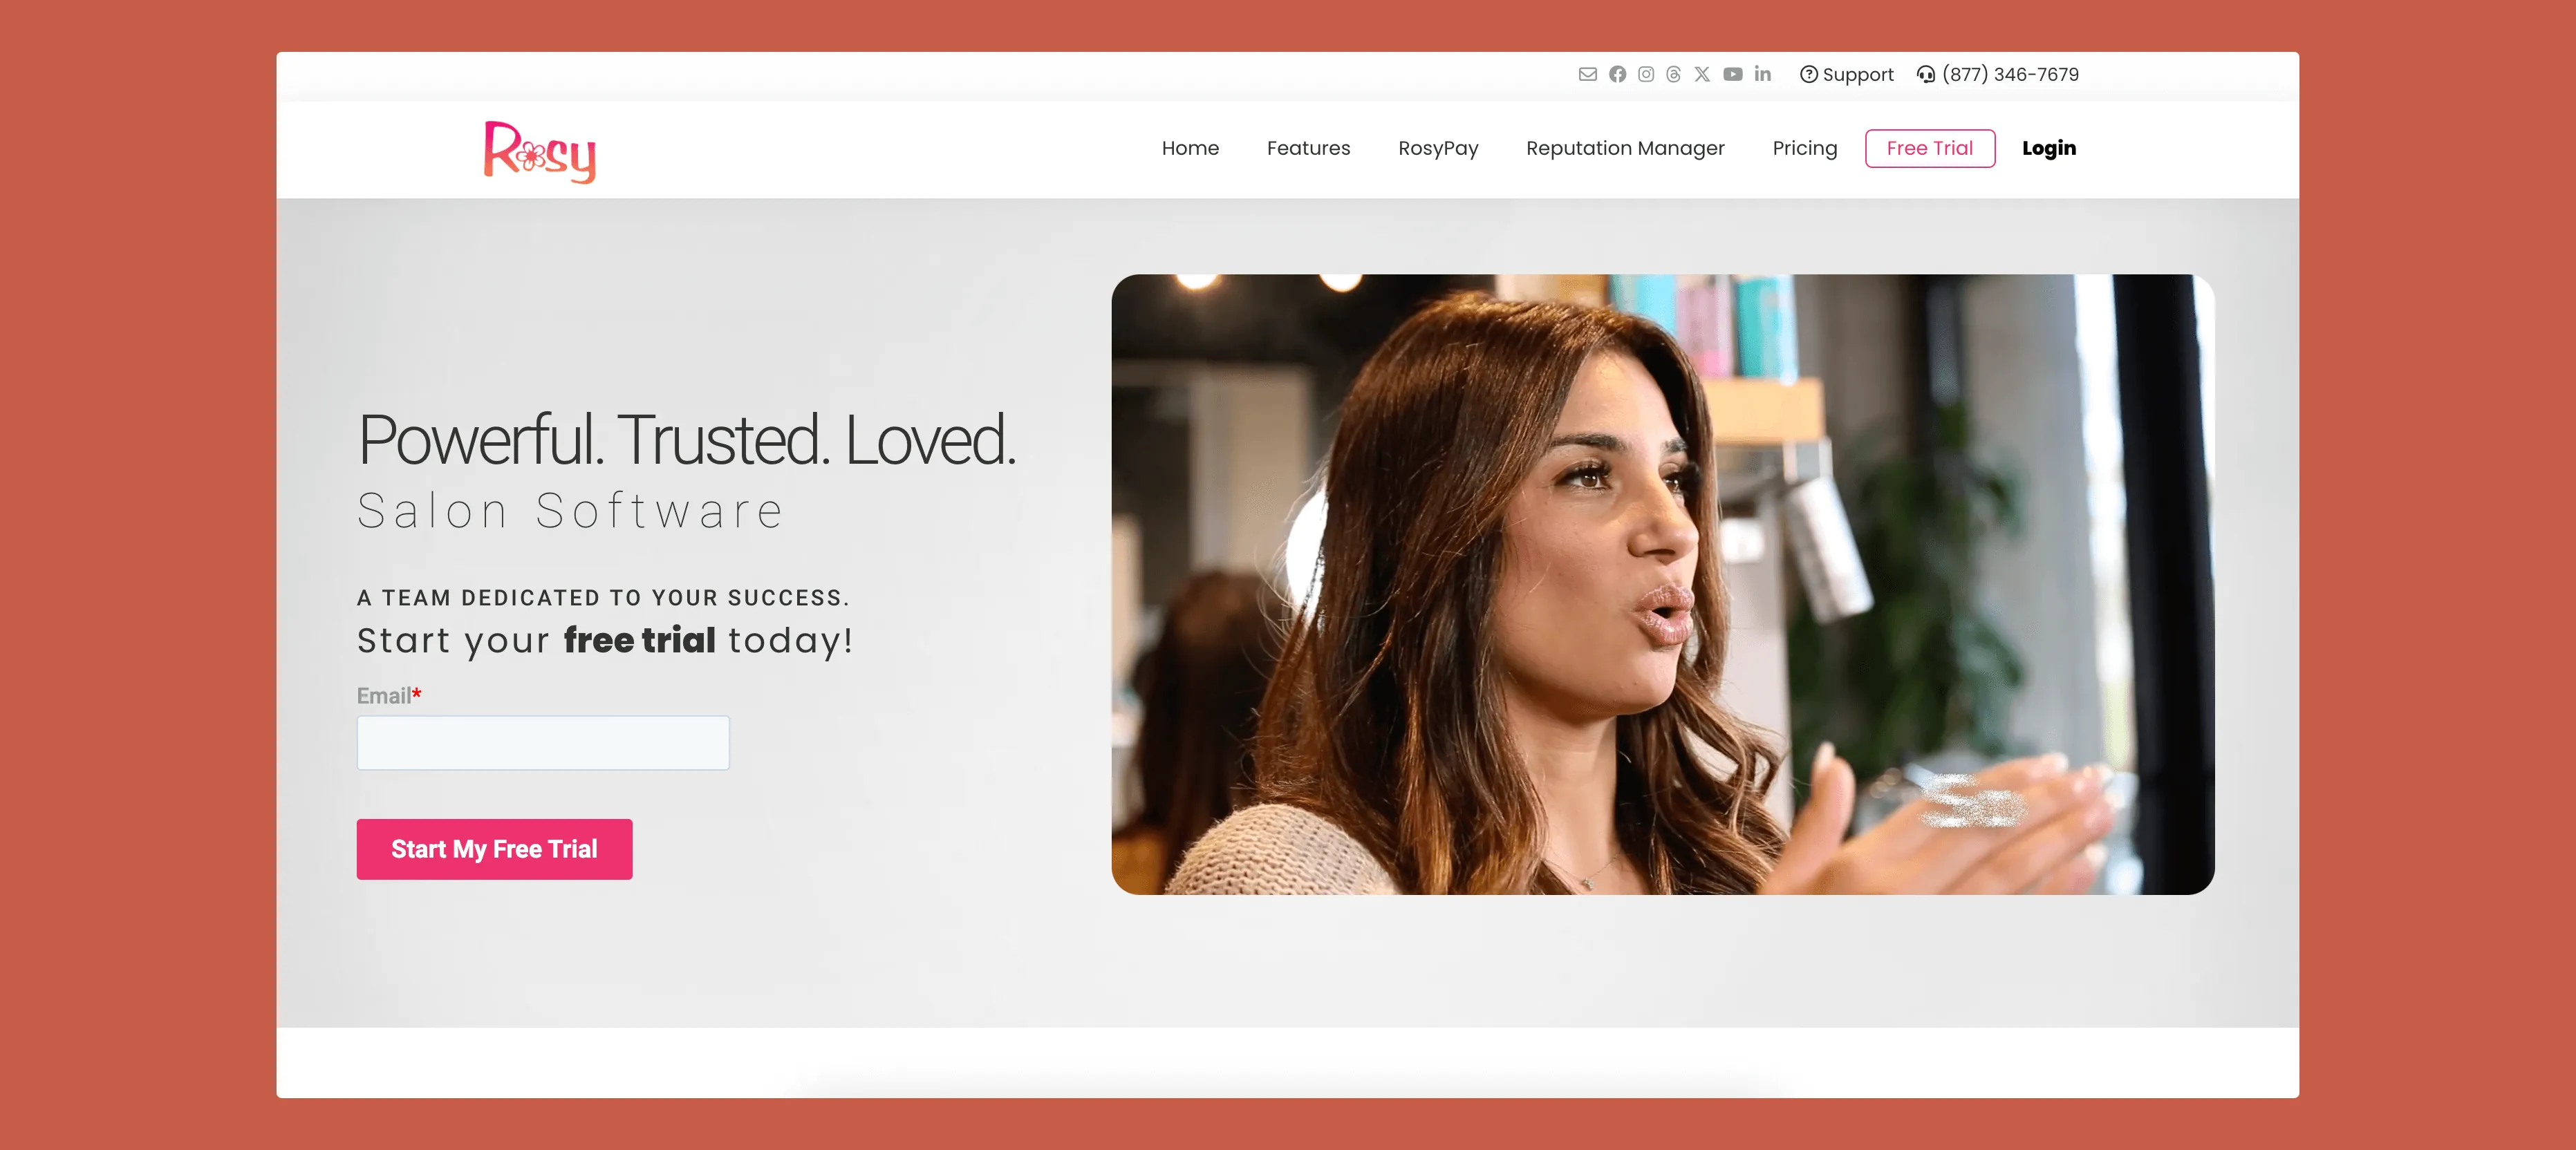Click the Login link
The height and width of the screenshot is (1150, 2576).
[2049, 148]
